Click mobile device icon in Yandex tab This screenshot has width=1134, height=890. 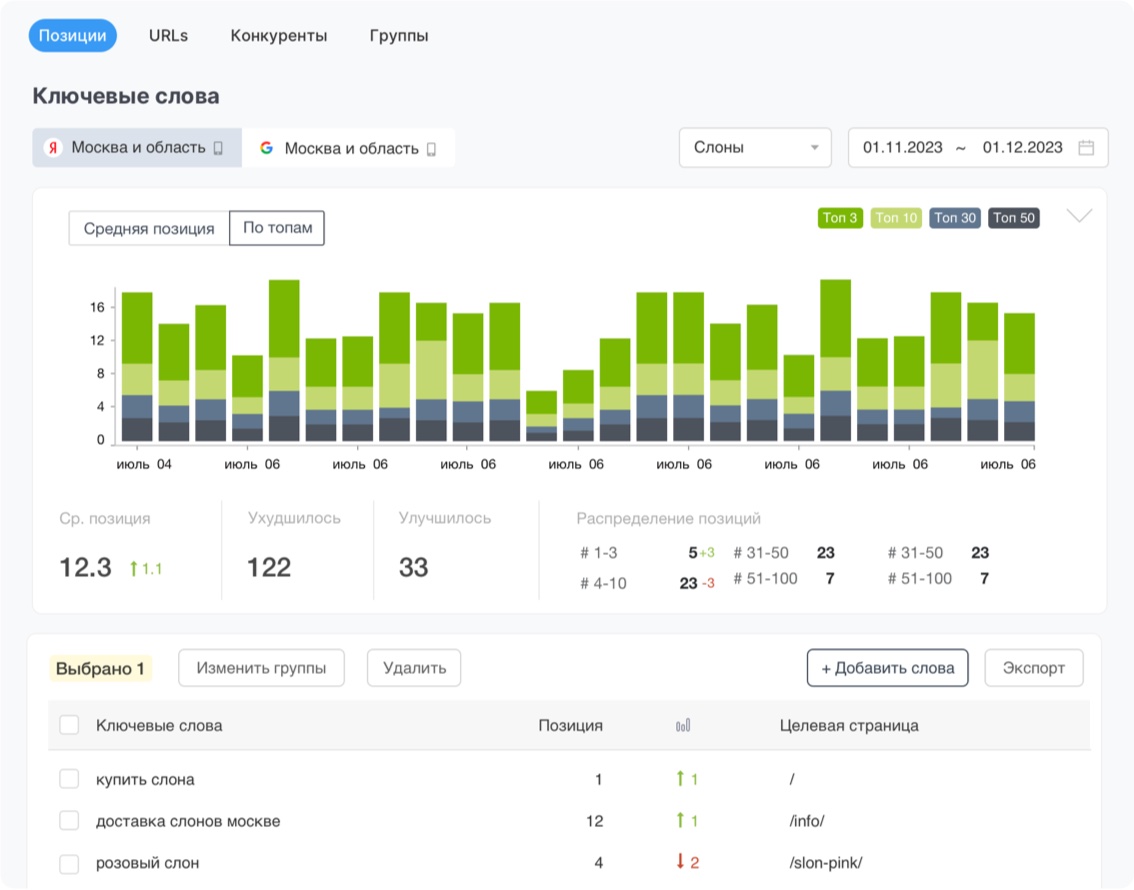217,148
